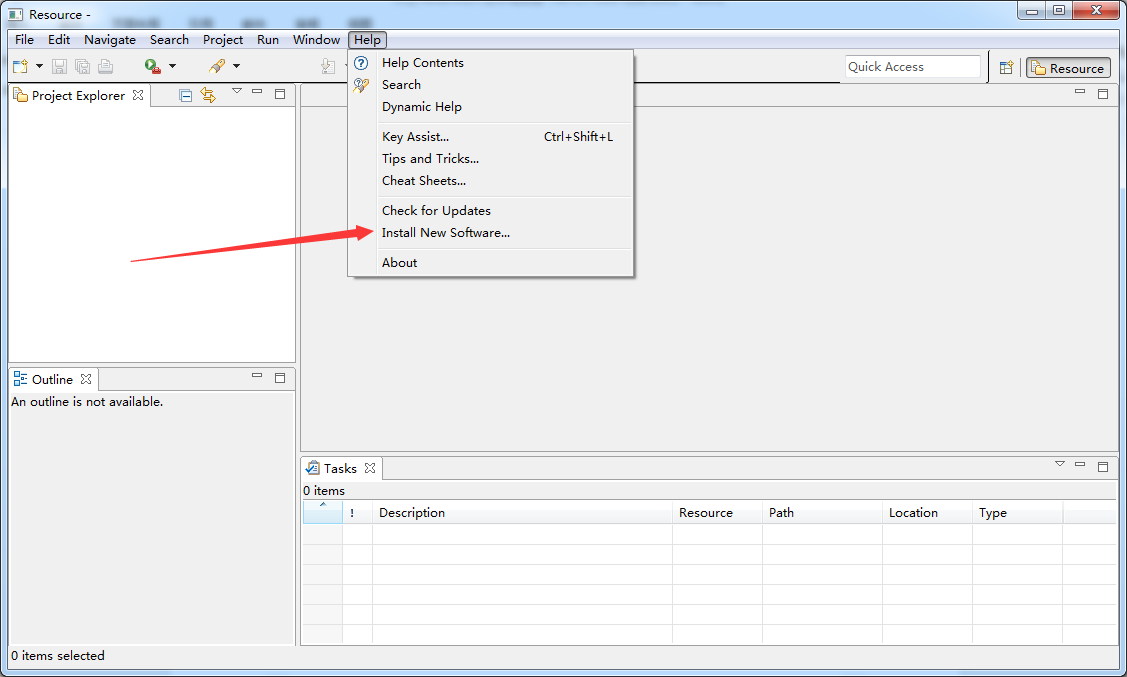
Task: Click the Print toolbar icon
Action: (106, 66)
